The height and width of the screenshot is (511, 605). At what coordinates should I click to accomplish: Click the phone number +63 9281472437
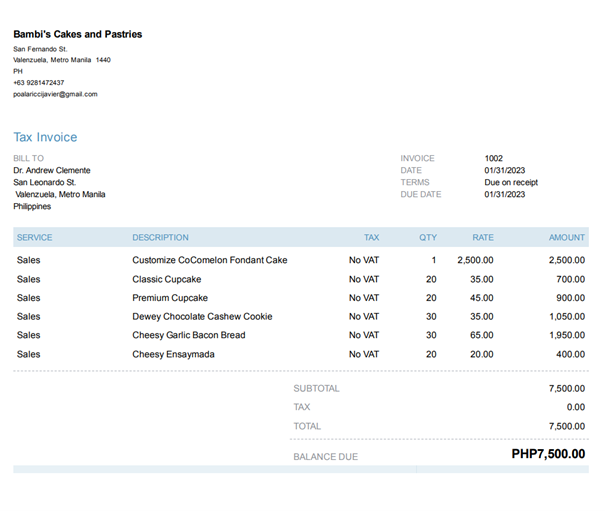tap(39, 83)
